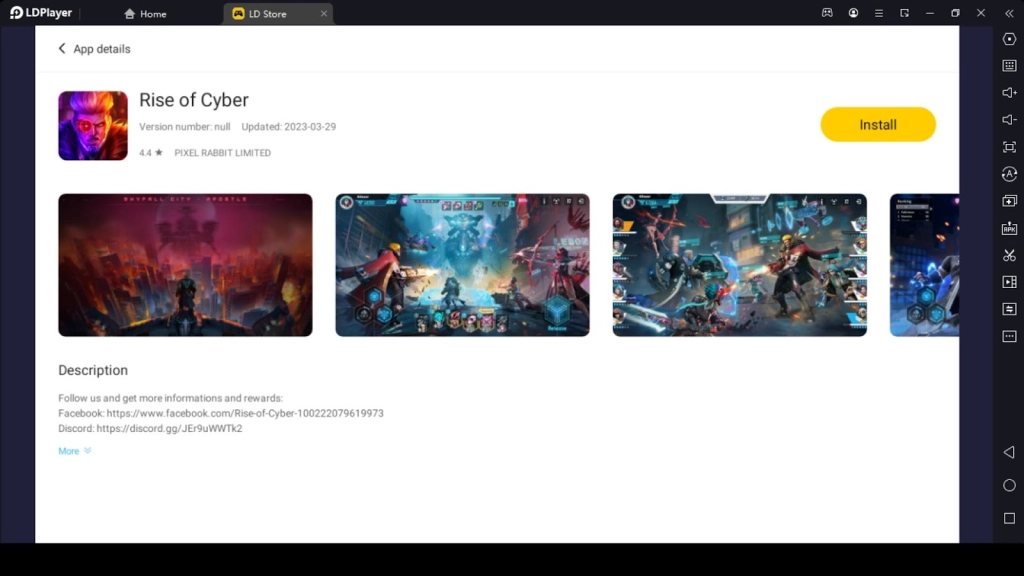
Task: Open your LDPlayer account profile
Action: [x=853, y=13]
